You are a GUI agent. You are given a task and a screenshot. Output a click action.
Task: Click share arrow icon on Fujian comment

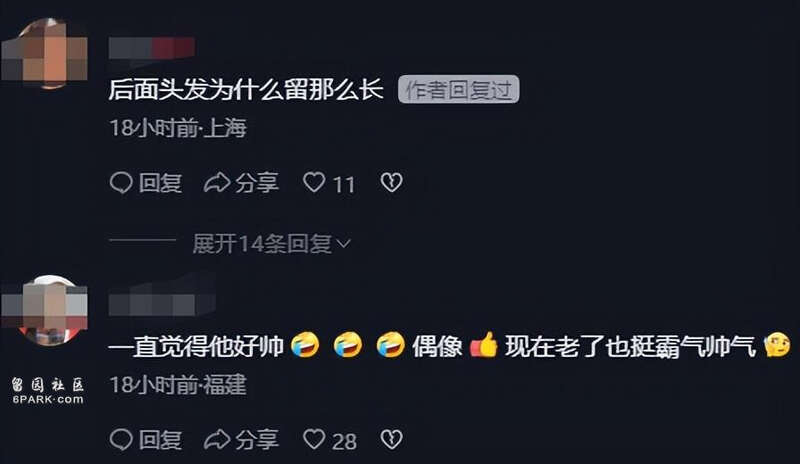click(217, 439)
